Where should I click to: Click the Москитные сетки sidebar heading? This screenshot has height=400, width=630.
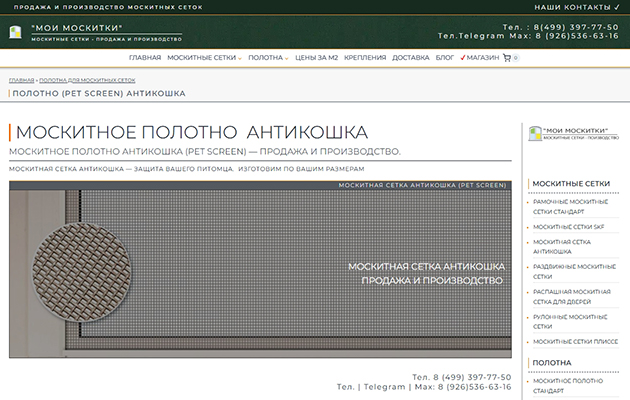571,184
